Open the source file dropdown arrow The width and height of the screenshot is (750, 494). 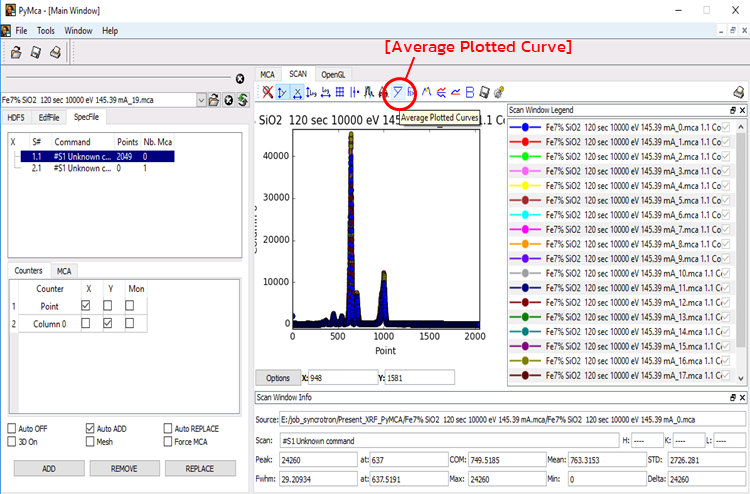click(201, 100)
